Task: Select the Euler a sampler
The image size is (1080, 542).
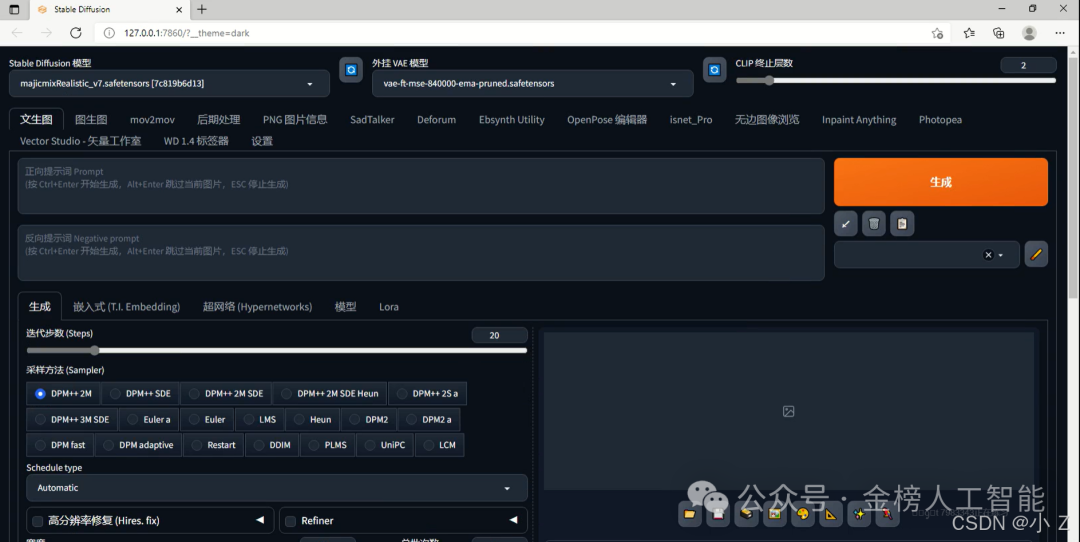Action: click(149, 419)
